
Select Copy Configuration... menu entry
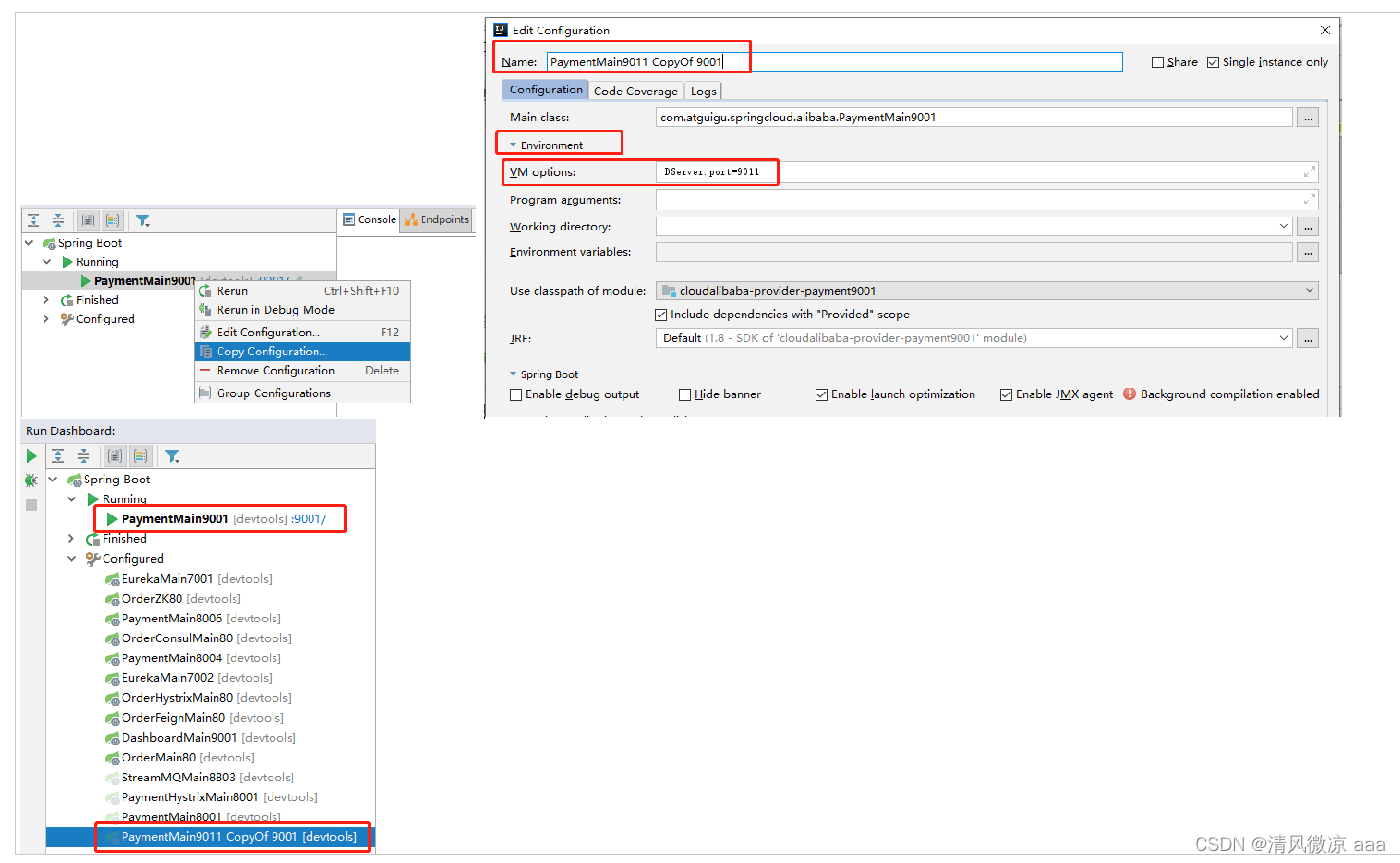point(302,352)
